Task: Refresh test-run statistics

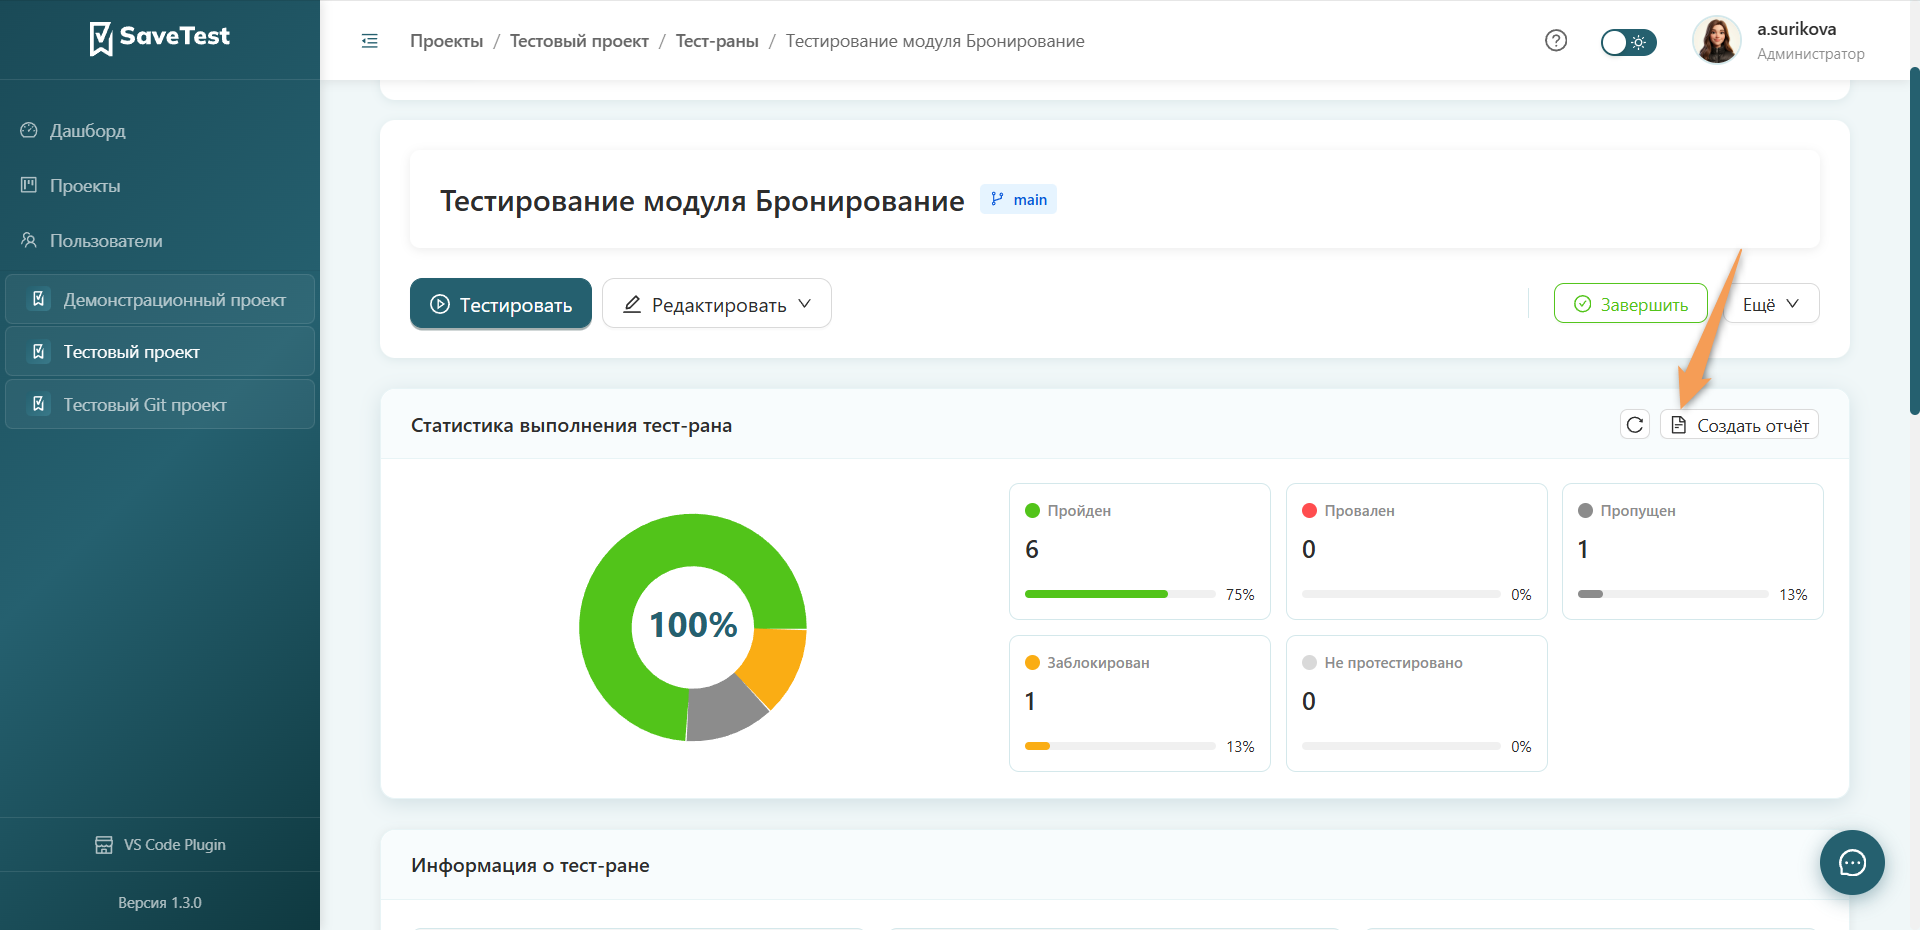Action: [1635, 425]
